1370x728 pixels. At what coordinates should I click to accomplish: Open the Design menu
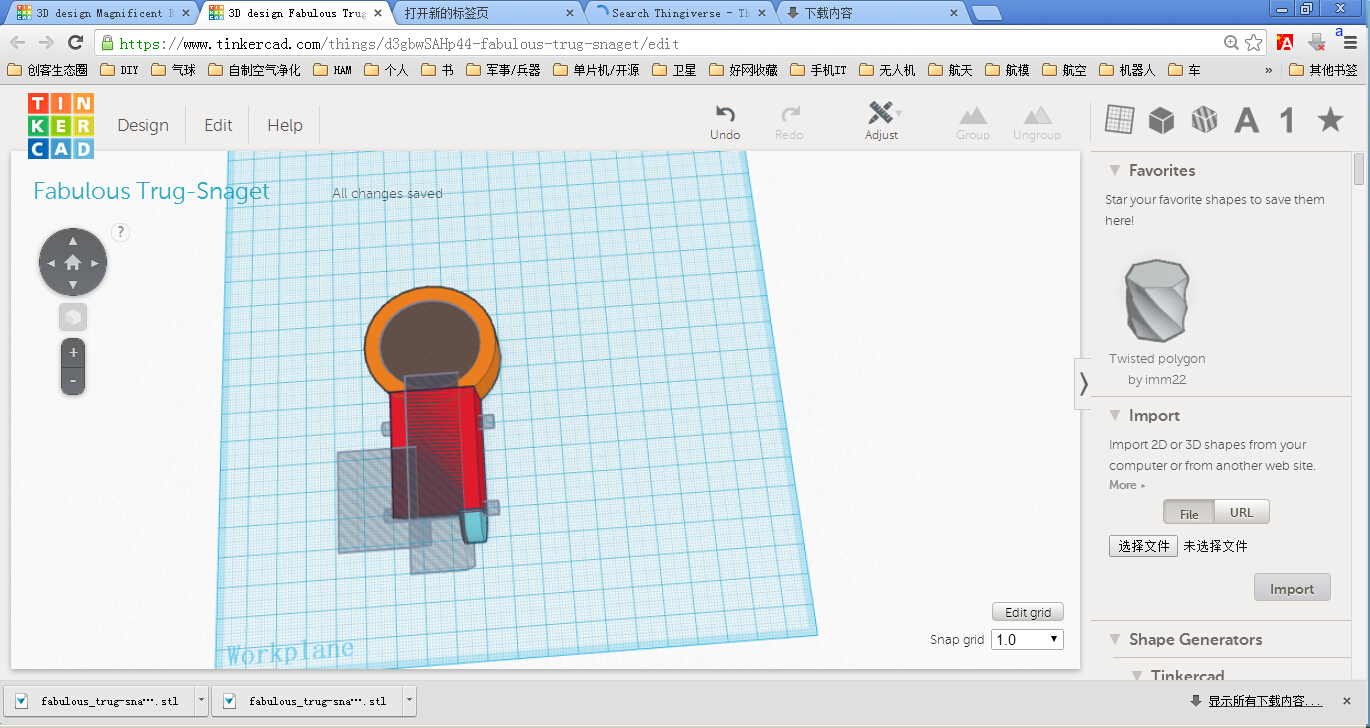(143, 125)
